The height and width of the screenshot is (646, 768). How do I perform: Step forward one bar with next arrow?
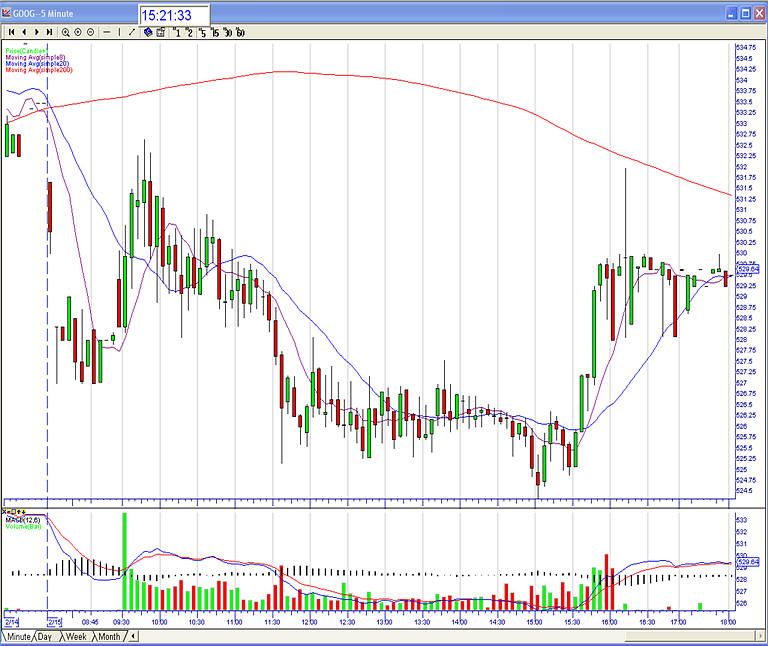[36, 32]
